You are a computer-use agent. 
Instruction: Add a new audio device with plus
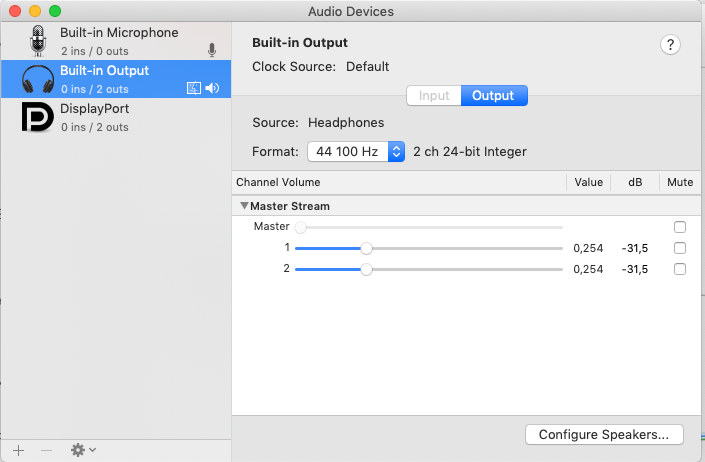point(18,450)
